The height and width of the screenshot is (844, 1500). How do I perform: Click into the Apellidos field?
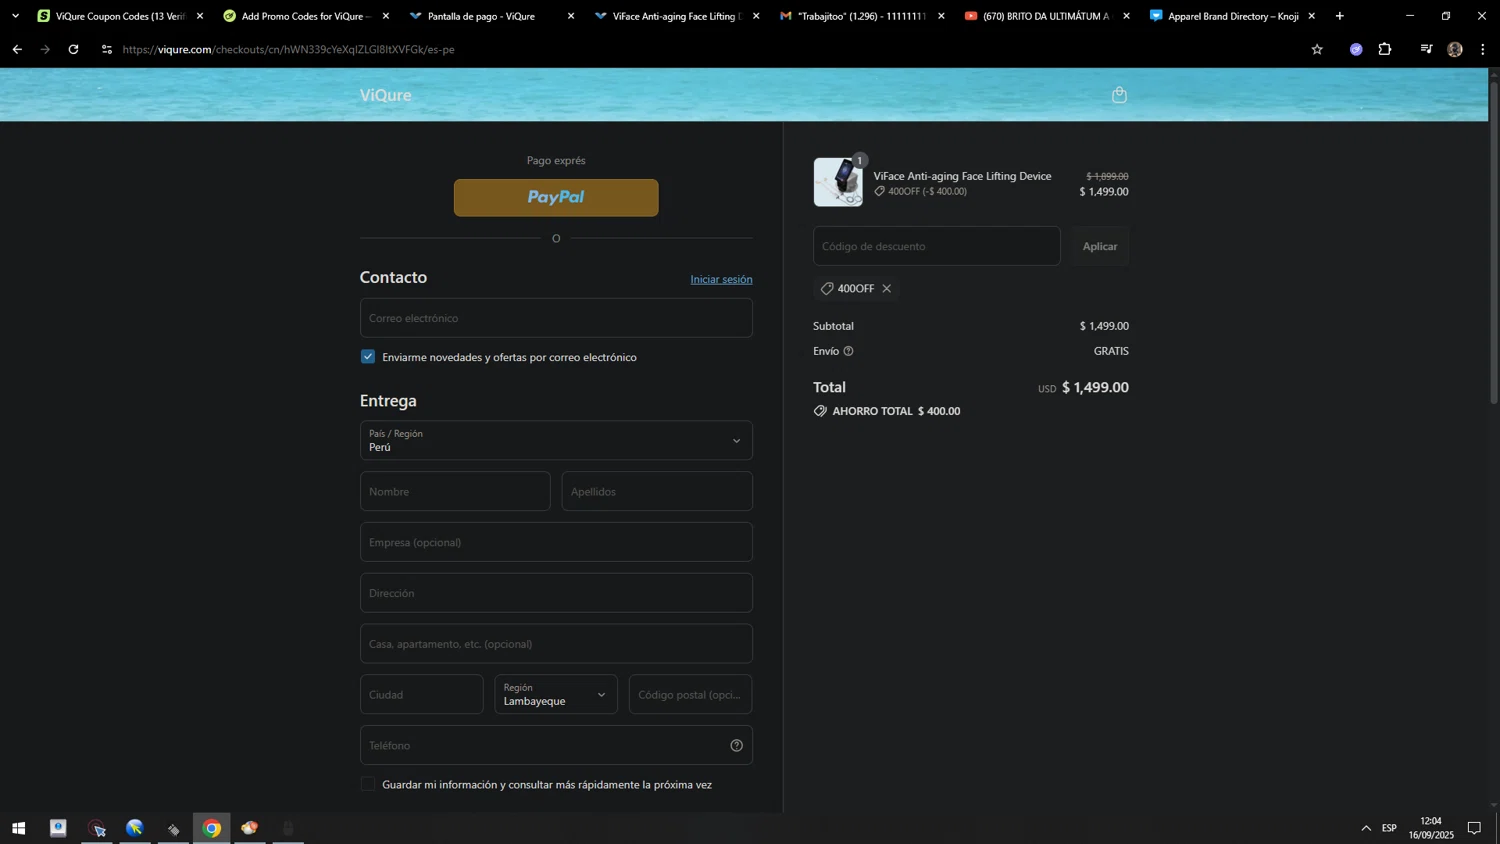tap(657, 491)
